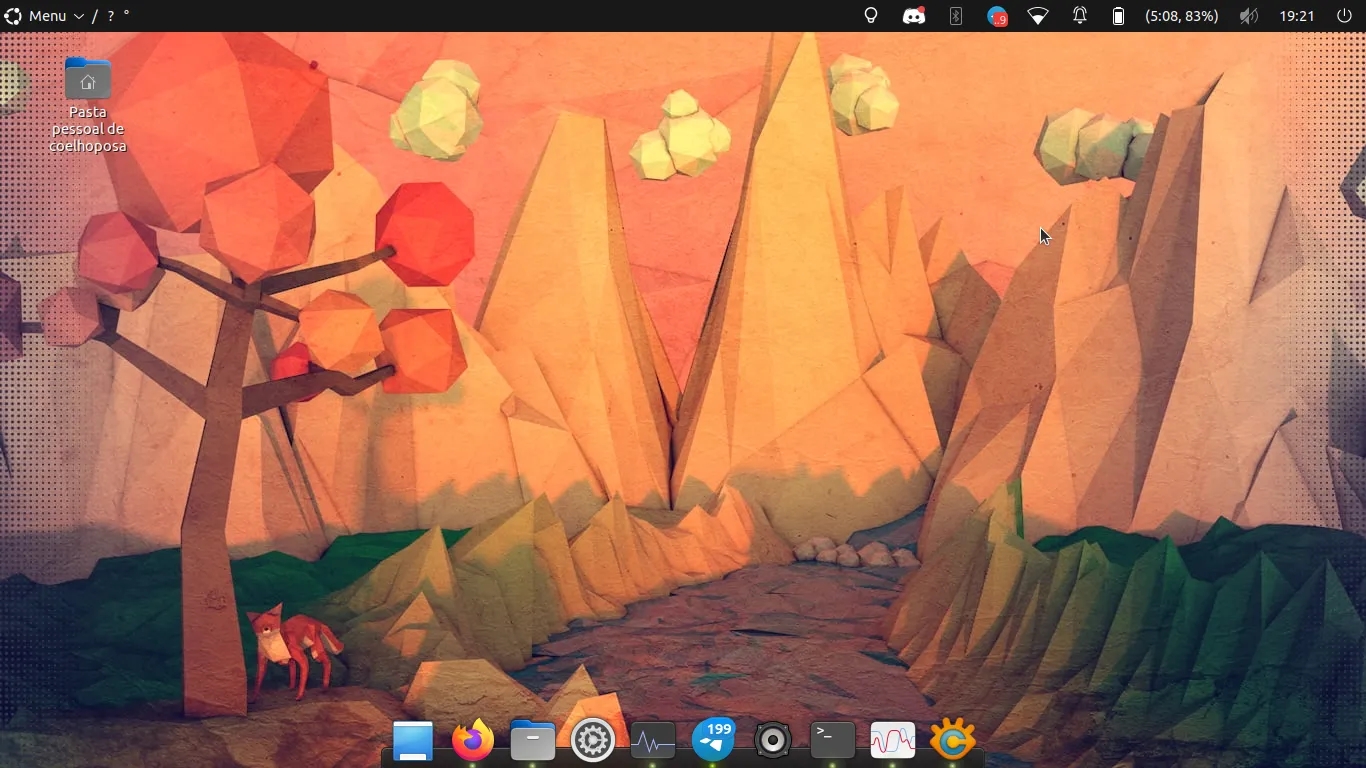Expand the Menu dropdown chevron
The image size is (1366, 768).
point(78,16)
